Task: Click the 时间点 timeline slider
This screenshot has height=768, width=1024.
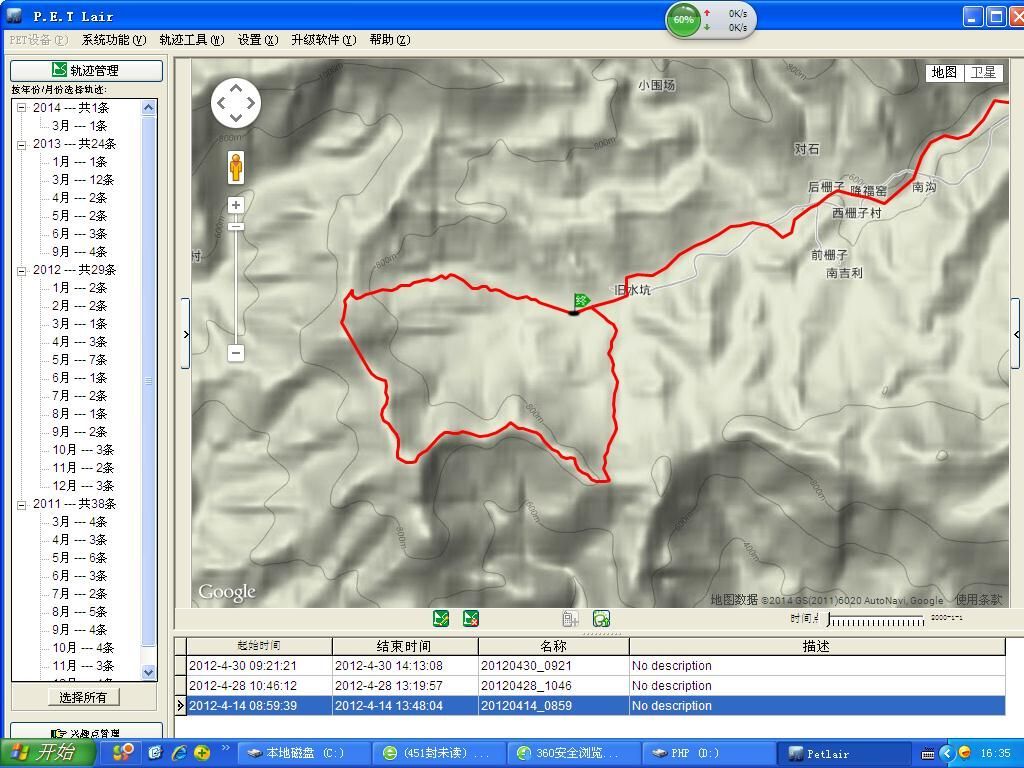Action: click(875, 621)
